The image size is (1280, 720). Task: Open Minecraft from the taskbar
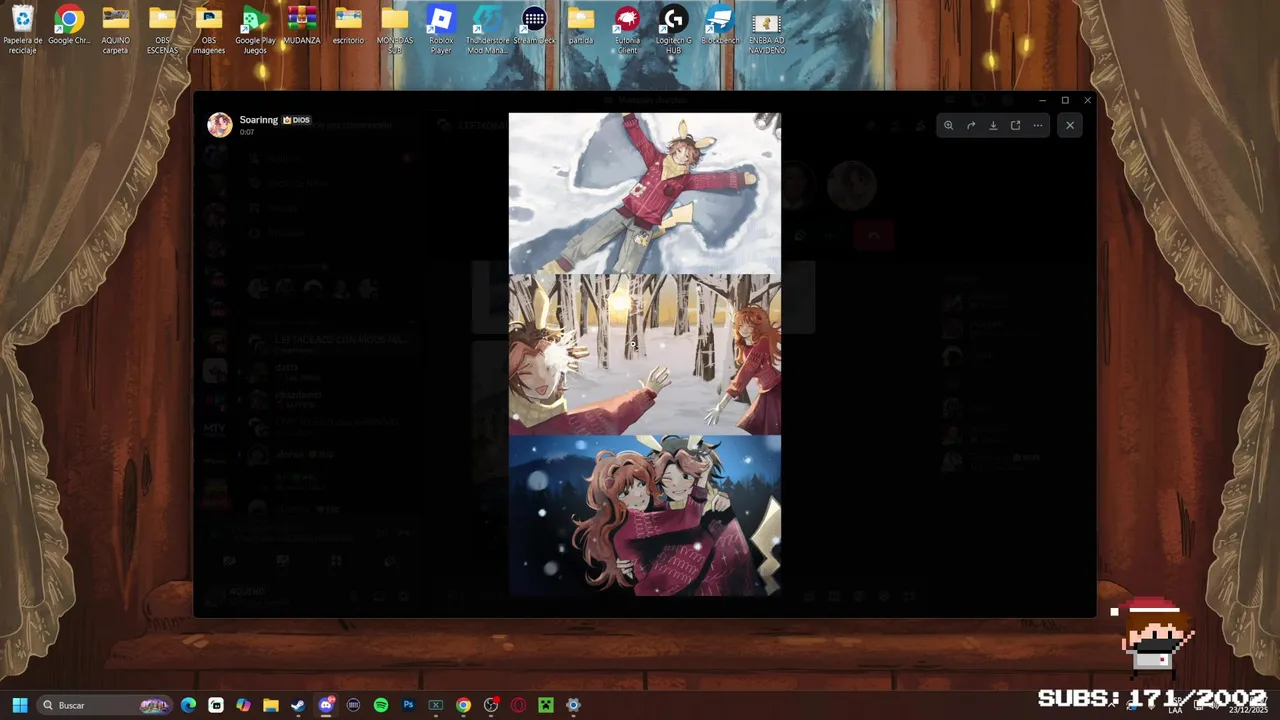tap(546, 705)
